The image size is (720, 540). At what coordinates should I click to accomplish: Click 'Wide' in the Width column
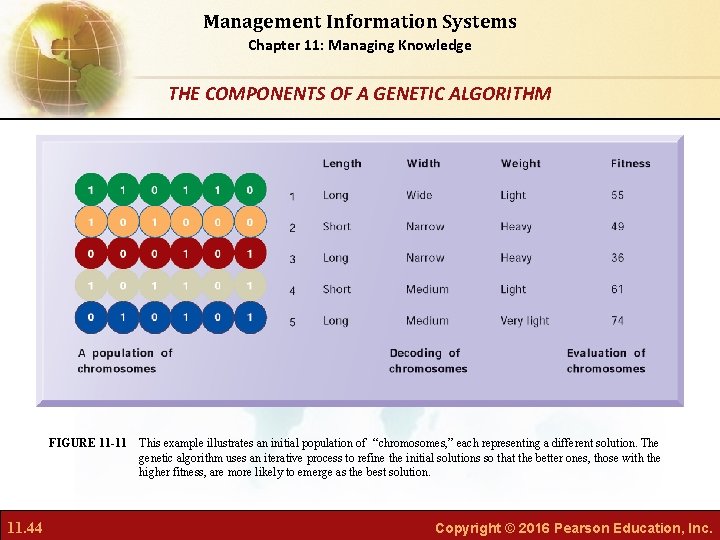tap(419, 195)
